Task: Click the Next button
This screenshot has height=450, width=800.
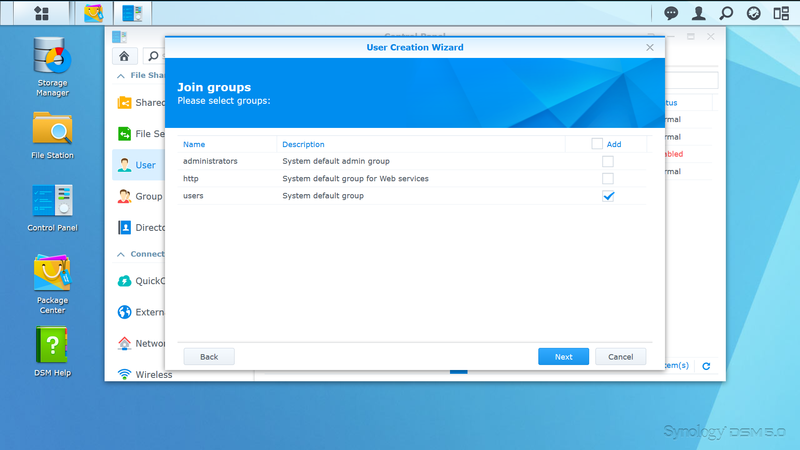Action: [563, 356]
